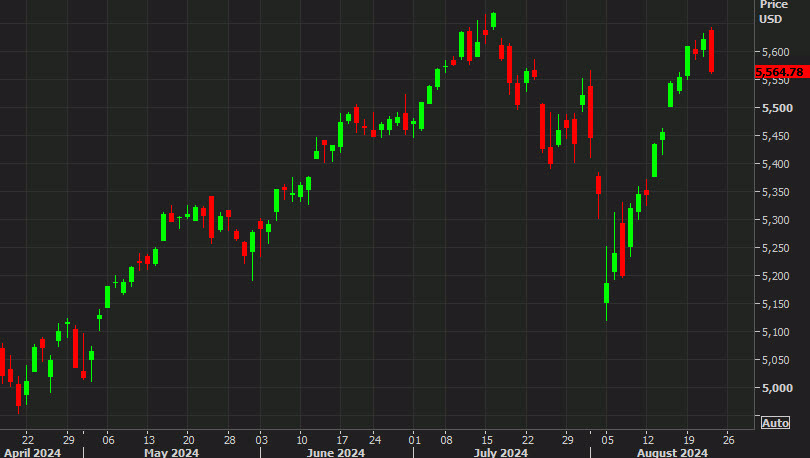The width and height of the screenshot is (810, 458).
Task: Click the date label 15 in July
Action: (x=487, y=440)
